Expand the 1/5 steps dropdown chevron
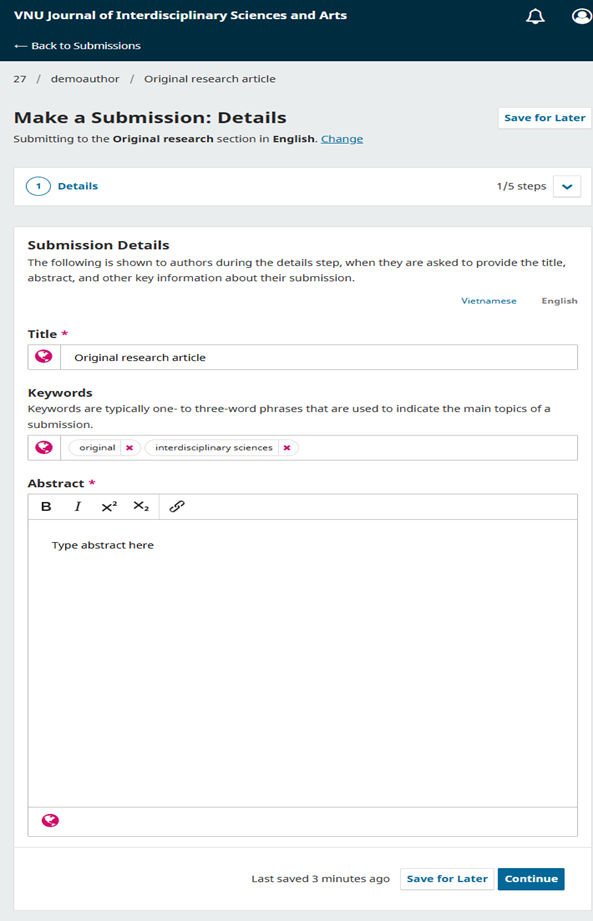Screen dimensions: 593x921 pyautogui.click(x=567, y=187)
